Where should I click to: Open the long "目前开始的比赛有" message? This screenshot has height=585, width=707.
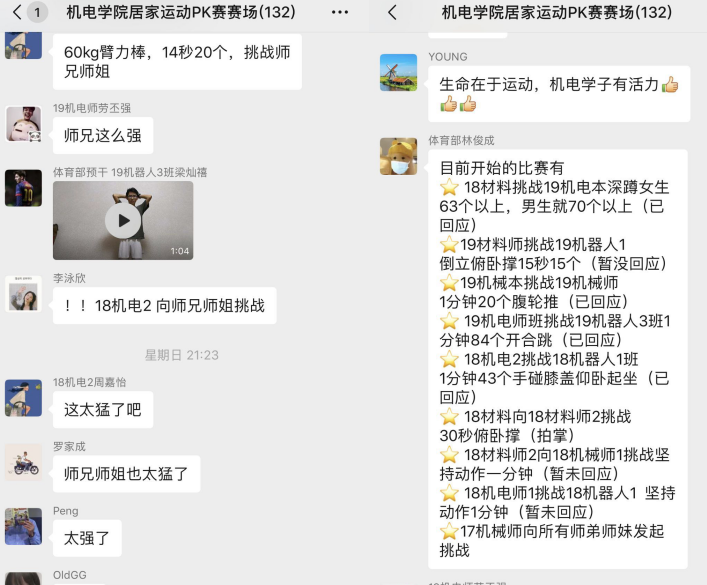point(558,359)
